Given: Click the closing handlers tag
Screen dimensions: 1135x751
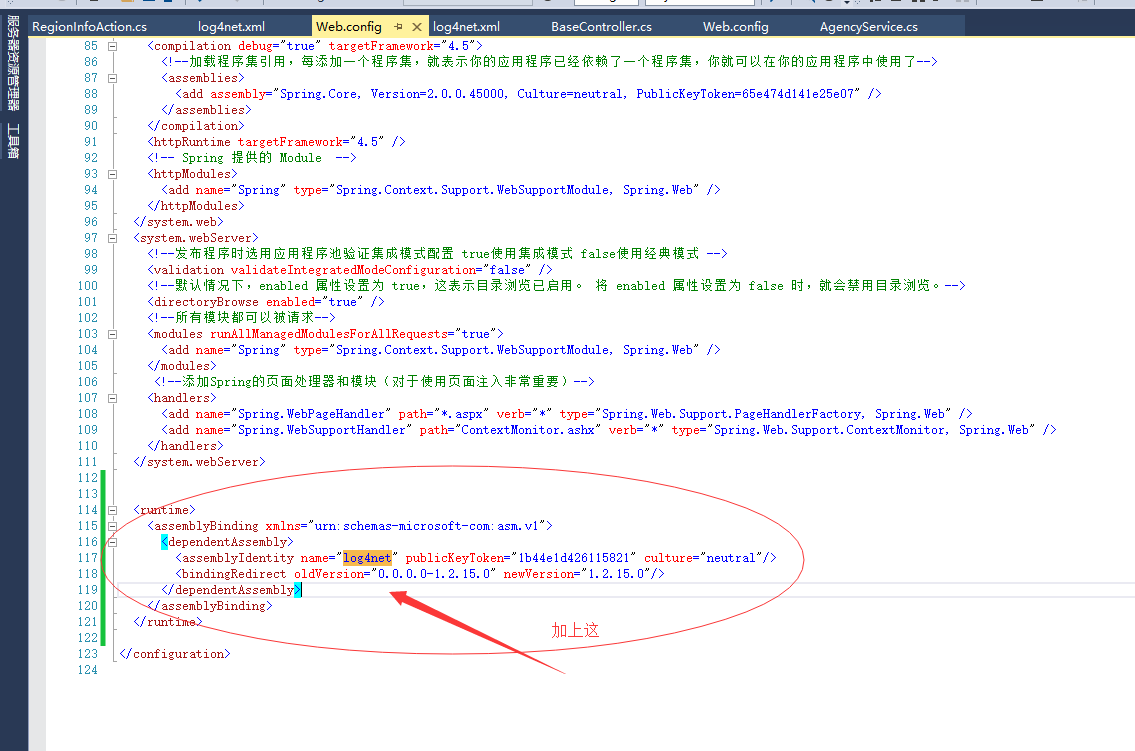Looking at the screenshot, I should click(185, 446).
